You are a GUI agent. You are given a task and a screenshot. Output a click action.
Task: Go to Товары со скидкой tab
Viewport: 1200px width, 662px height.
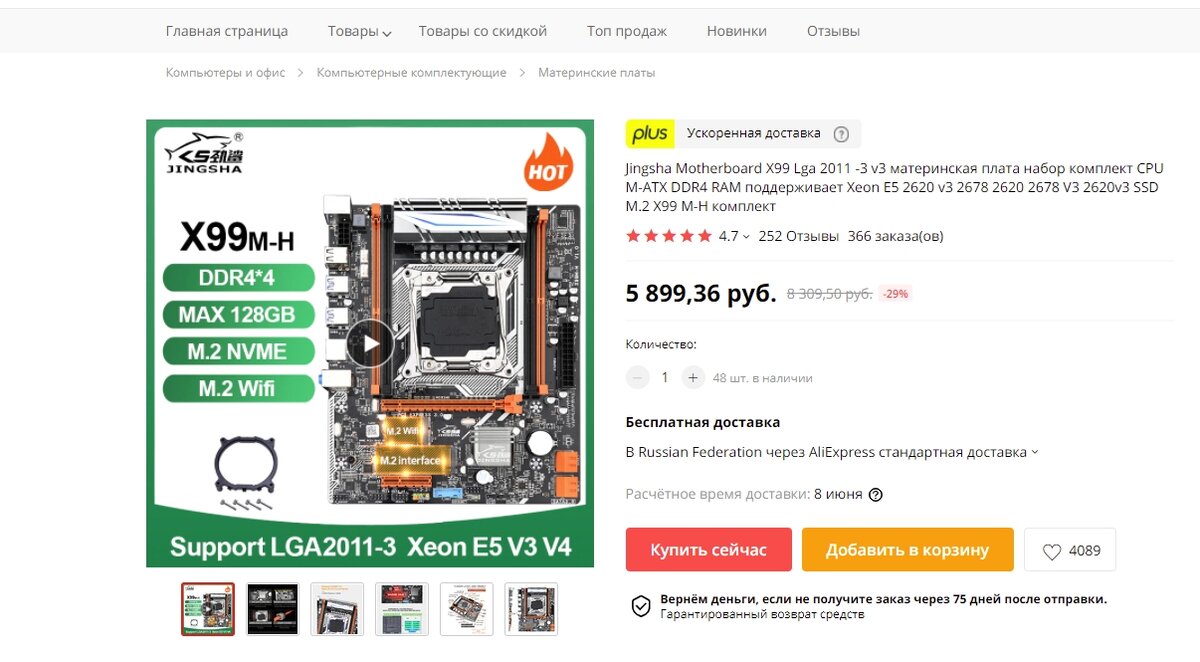[x=483, y=31]
